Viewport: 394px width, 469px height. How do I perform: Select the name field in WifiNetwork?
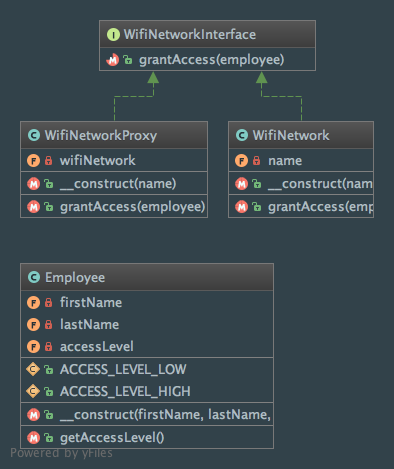(285, 161)
